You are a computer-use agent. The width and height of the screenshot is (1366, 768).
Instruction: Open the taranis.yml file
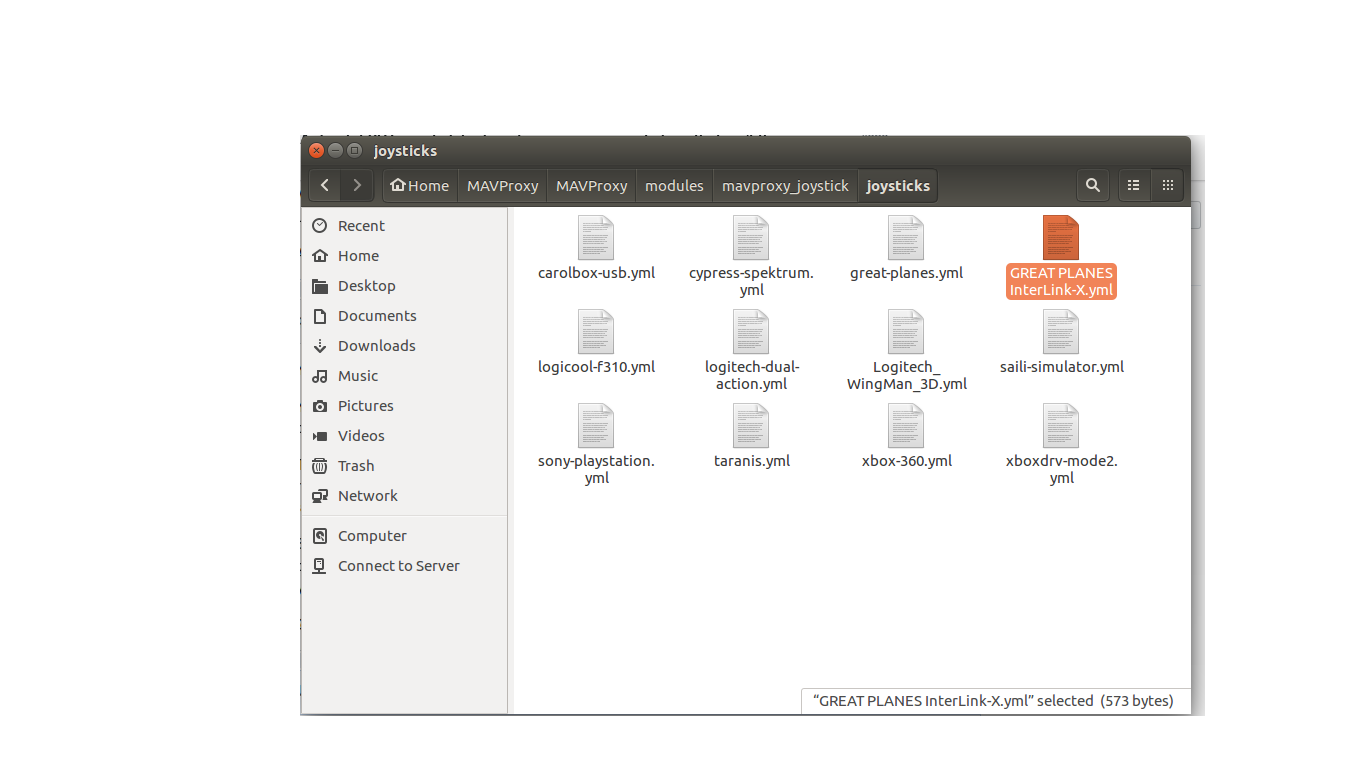point(751,427)
